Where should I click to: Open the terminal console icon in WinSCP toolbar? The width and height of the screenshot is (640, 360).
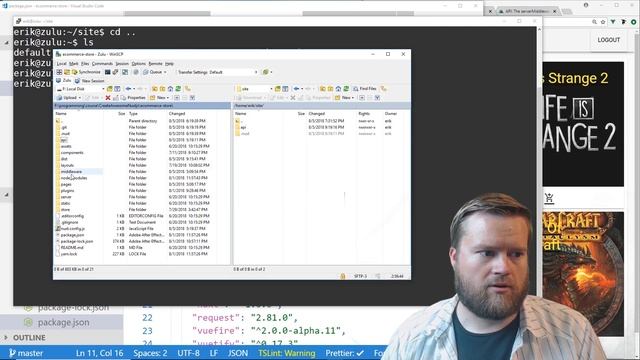(107, 72)
